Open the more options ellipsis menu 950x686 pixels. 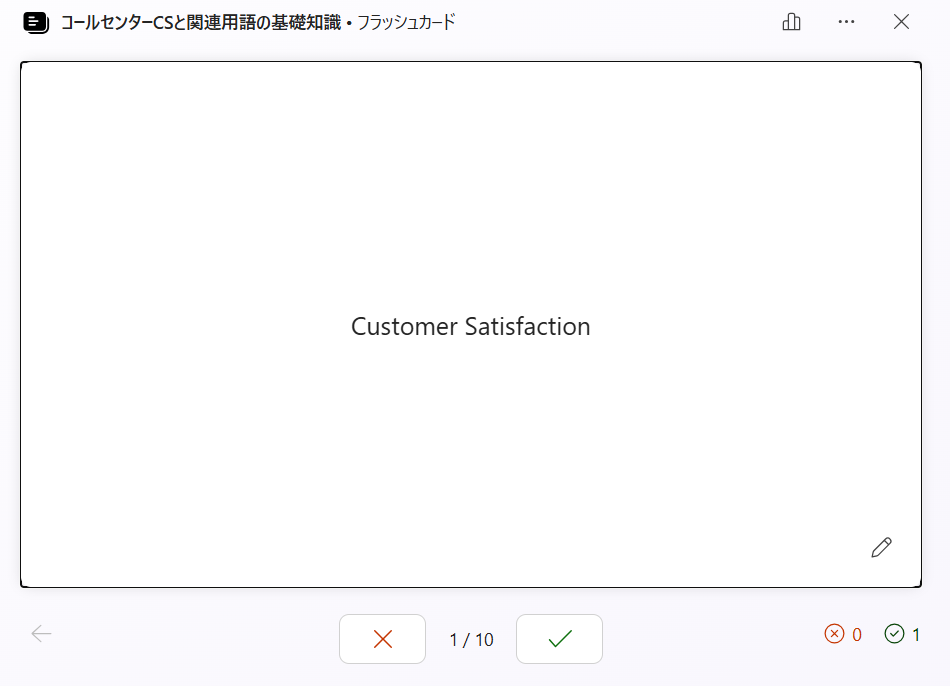pyautogui.click(x=846, y=22)
